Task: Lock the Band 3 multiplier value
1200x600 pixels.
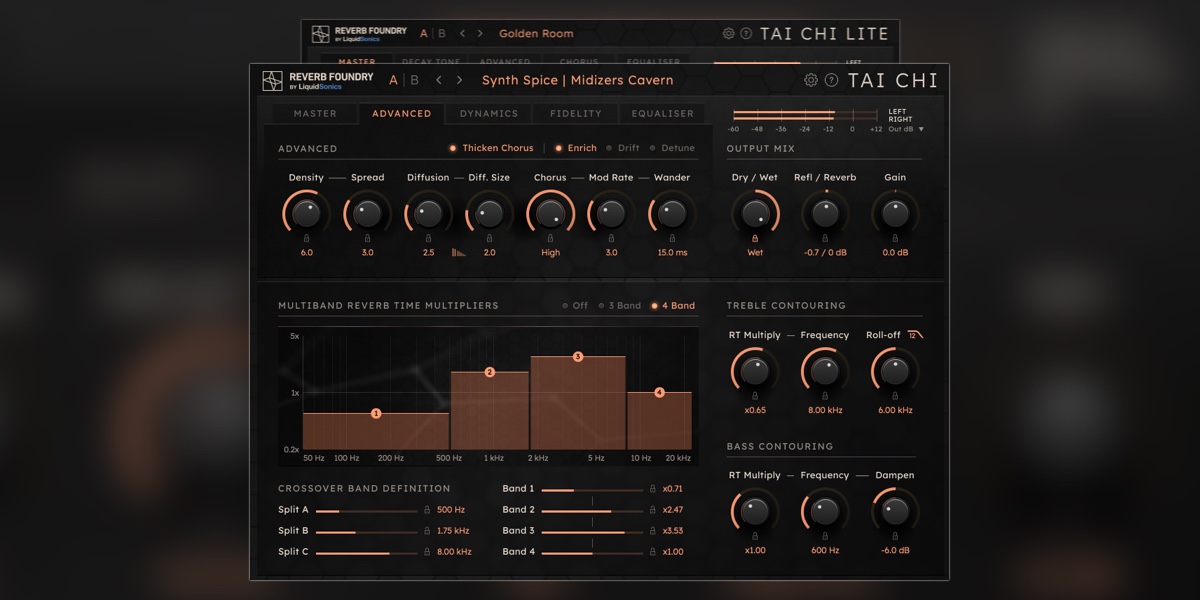Action: (x=652, y=531)
